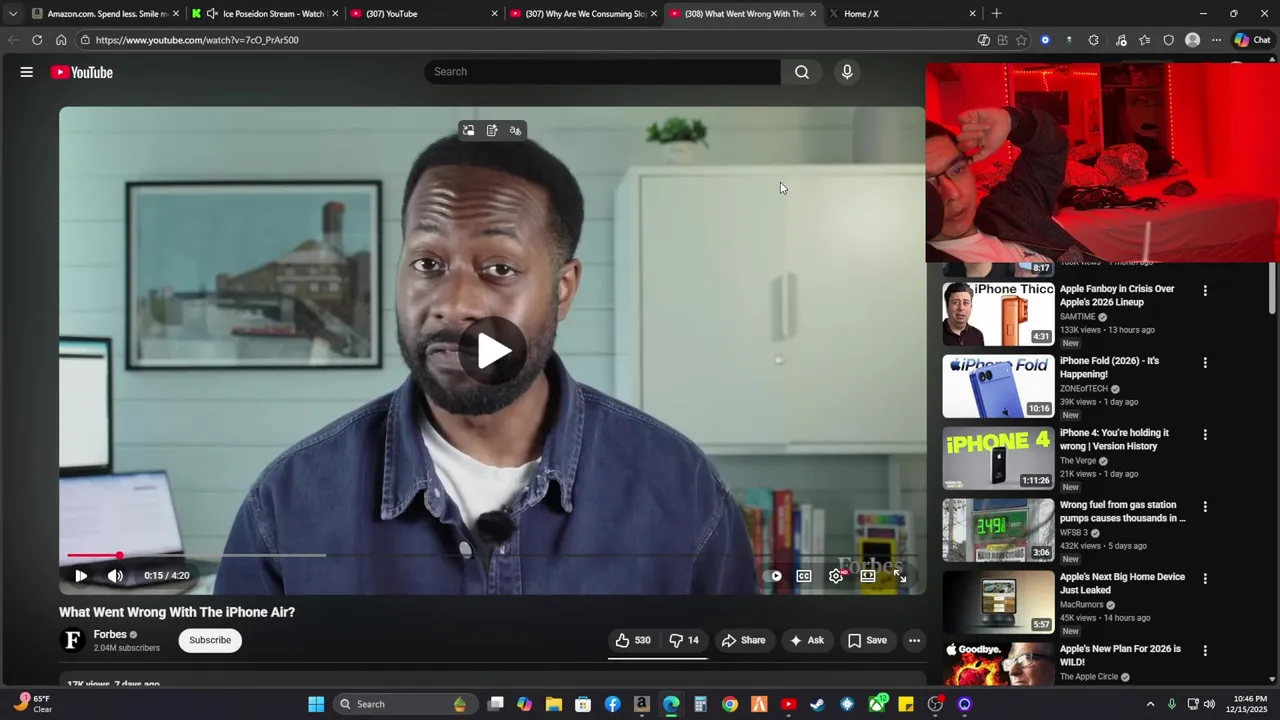The image size is (1280, 720).
Task: Open the browser tab search dropdown
Action: (x=12, y=14)
